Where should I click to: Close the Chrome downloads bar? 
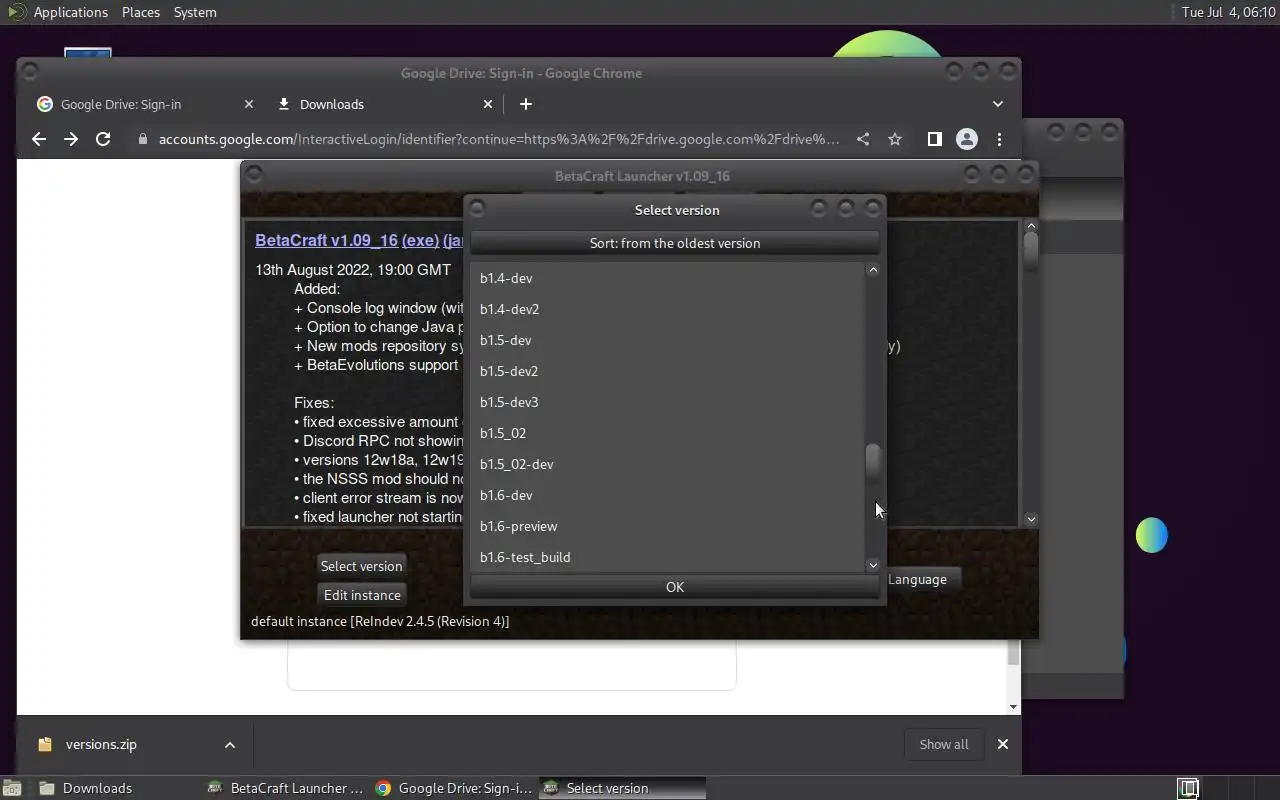click(x=1002, y=744)
